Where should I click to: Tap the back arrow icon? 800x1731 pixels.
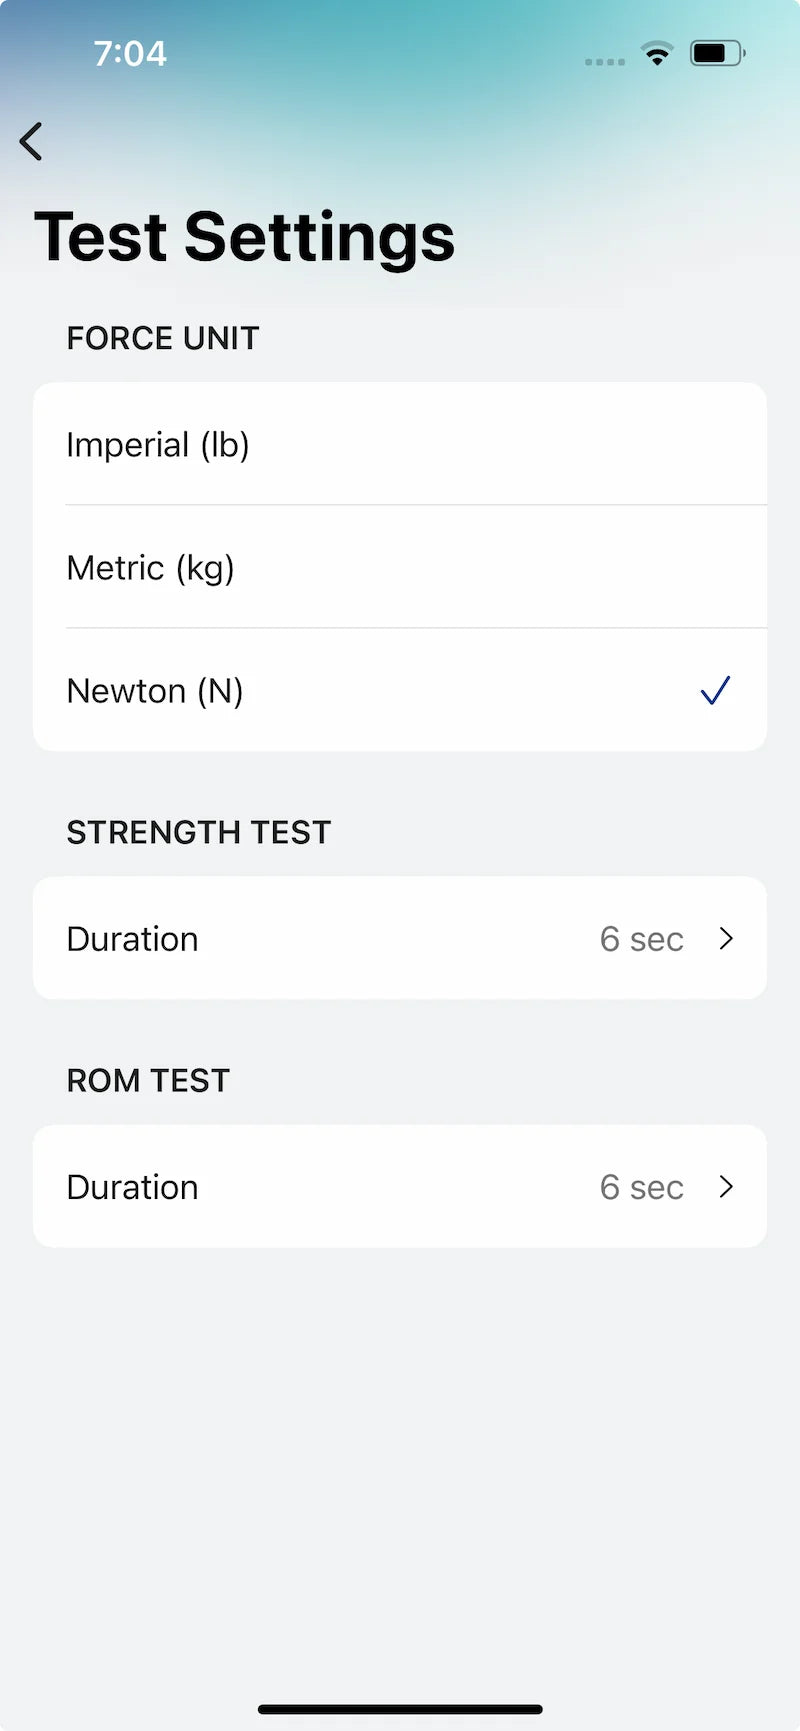click(32, 141)
